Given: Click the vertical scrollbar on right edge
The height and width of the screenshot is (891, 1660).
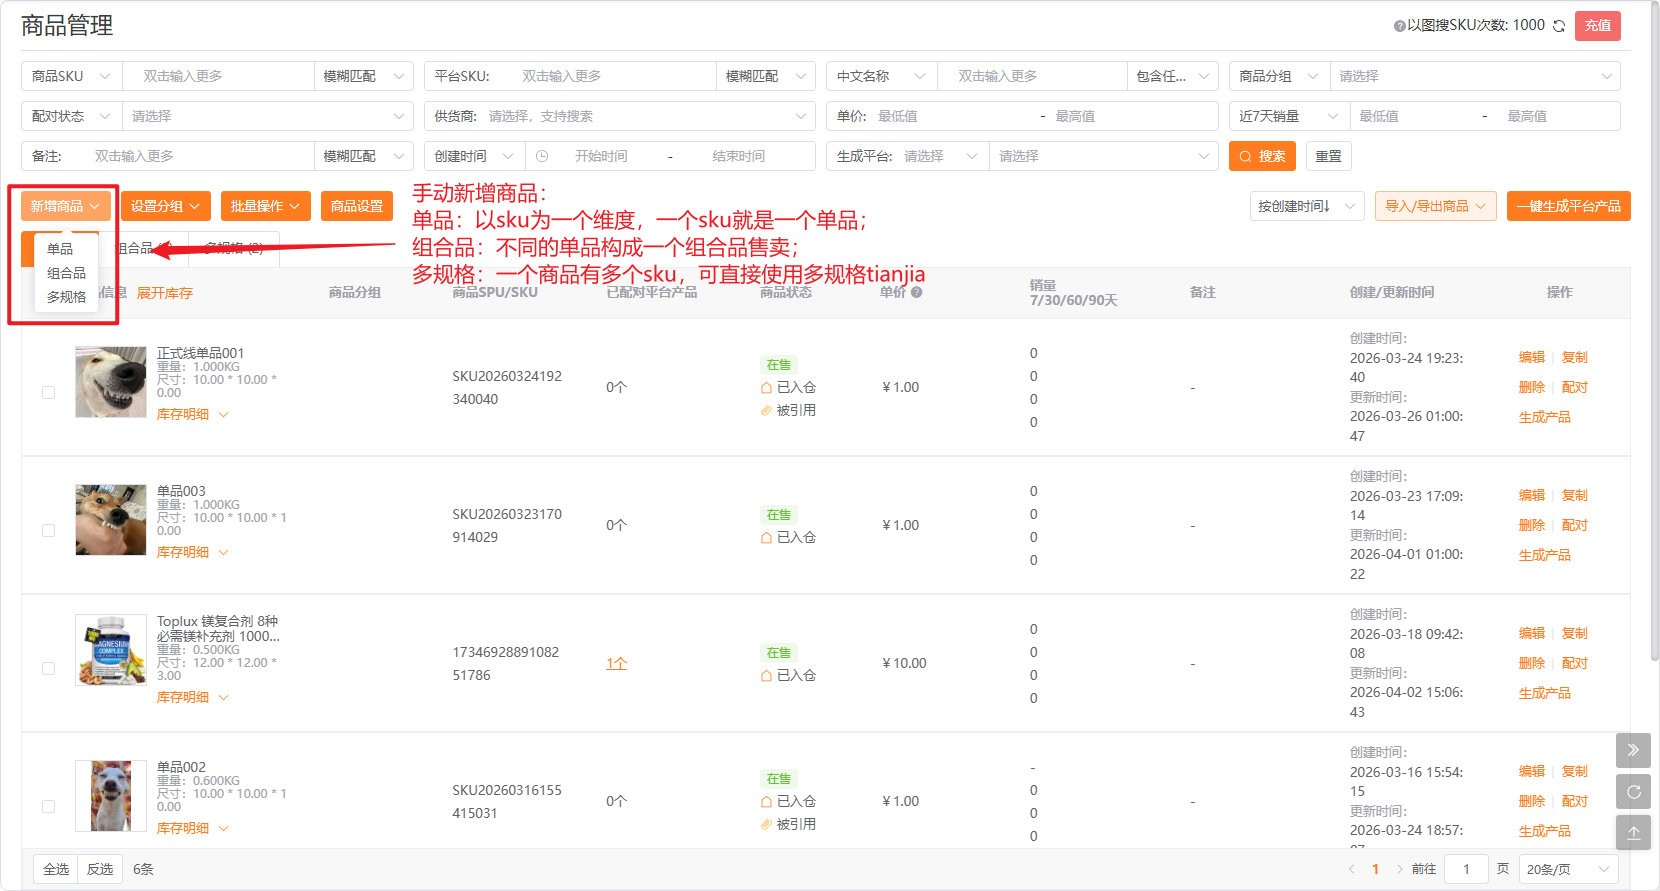Looking at the screenshot, I should click(1654, 330).
